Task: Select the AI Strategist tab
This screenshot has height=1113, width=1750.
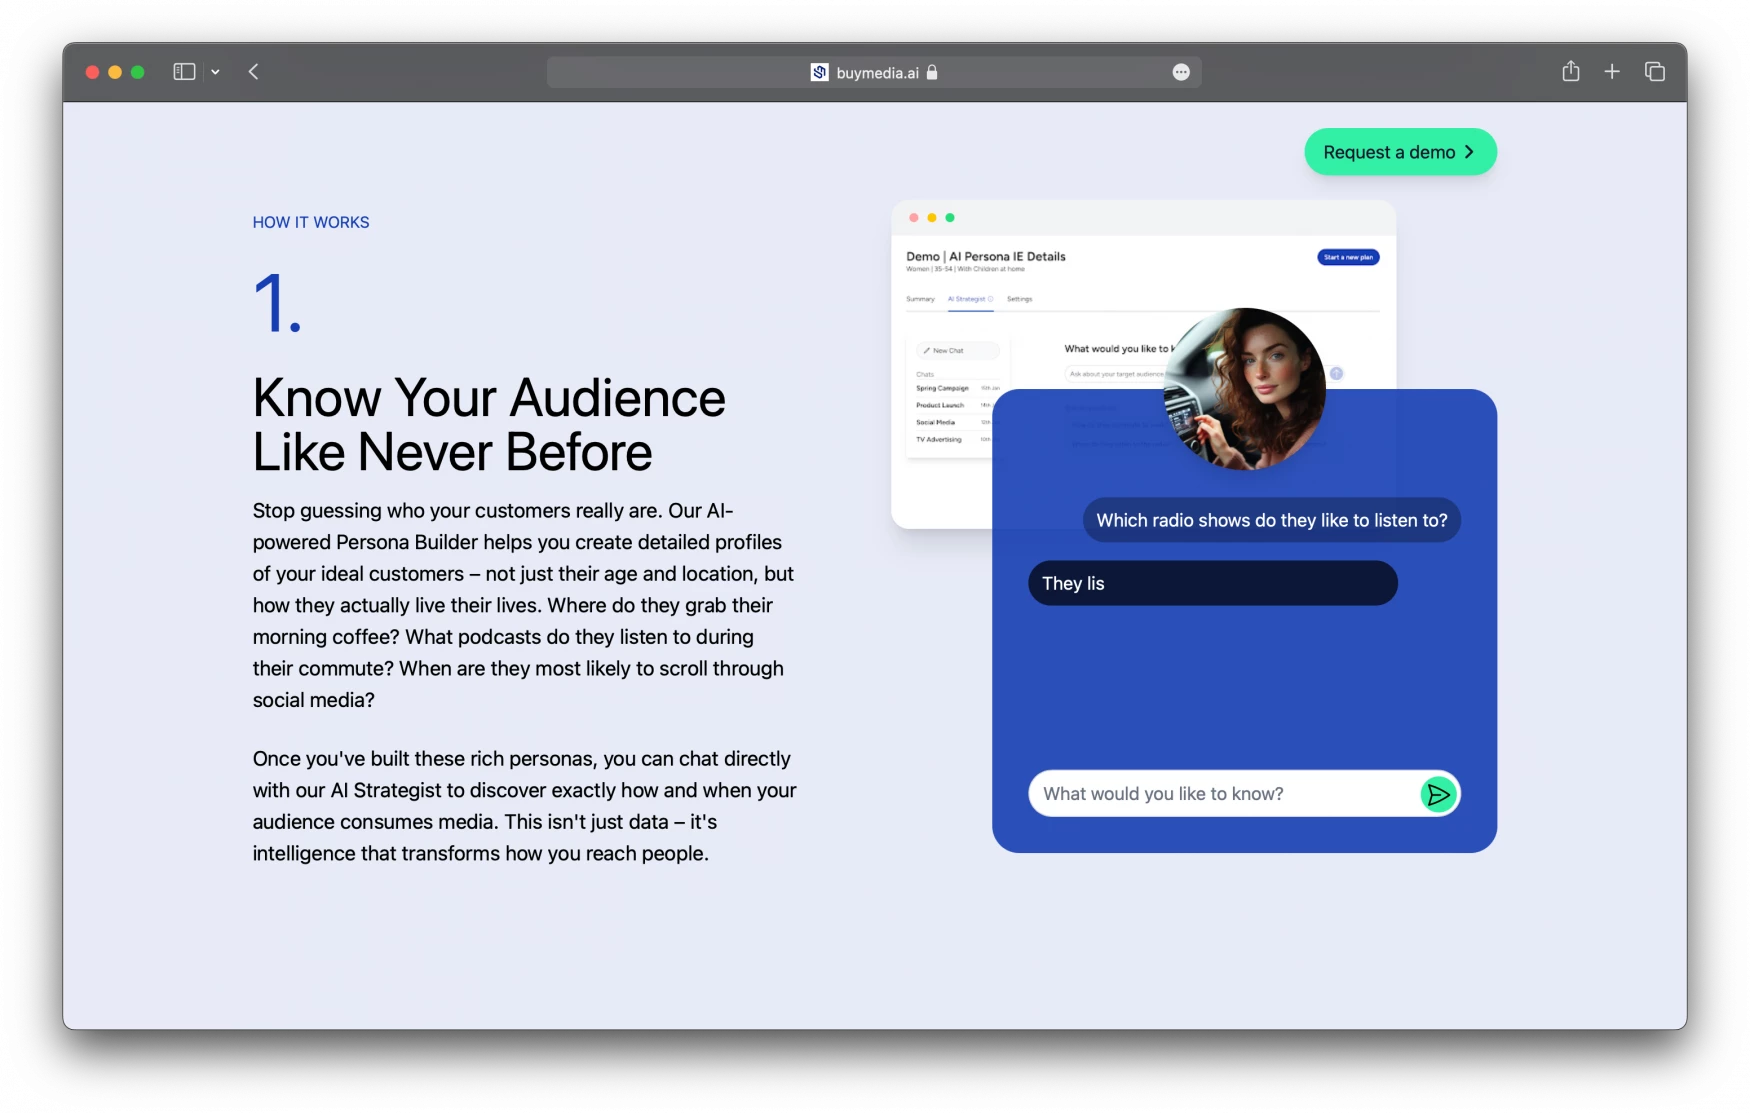Action: (969, 299)
